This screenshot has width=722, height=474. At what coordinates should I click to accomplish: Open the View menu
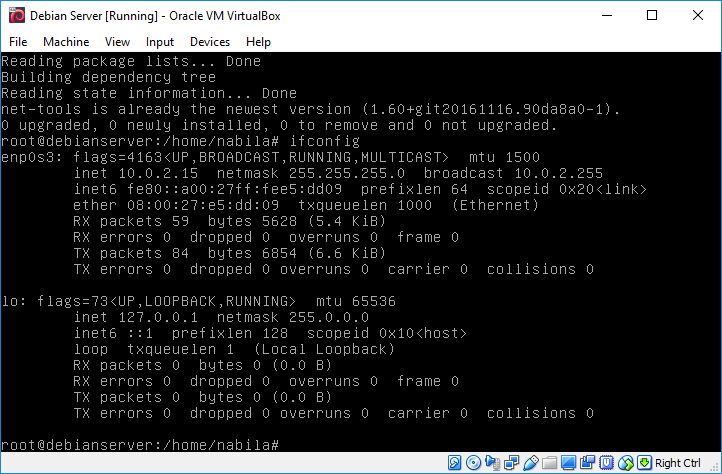[117, 42]
